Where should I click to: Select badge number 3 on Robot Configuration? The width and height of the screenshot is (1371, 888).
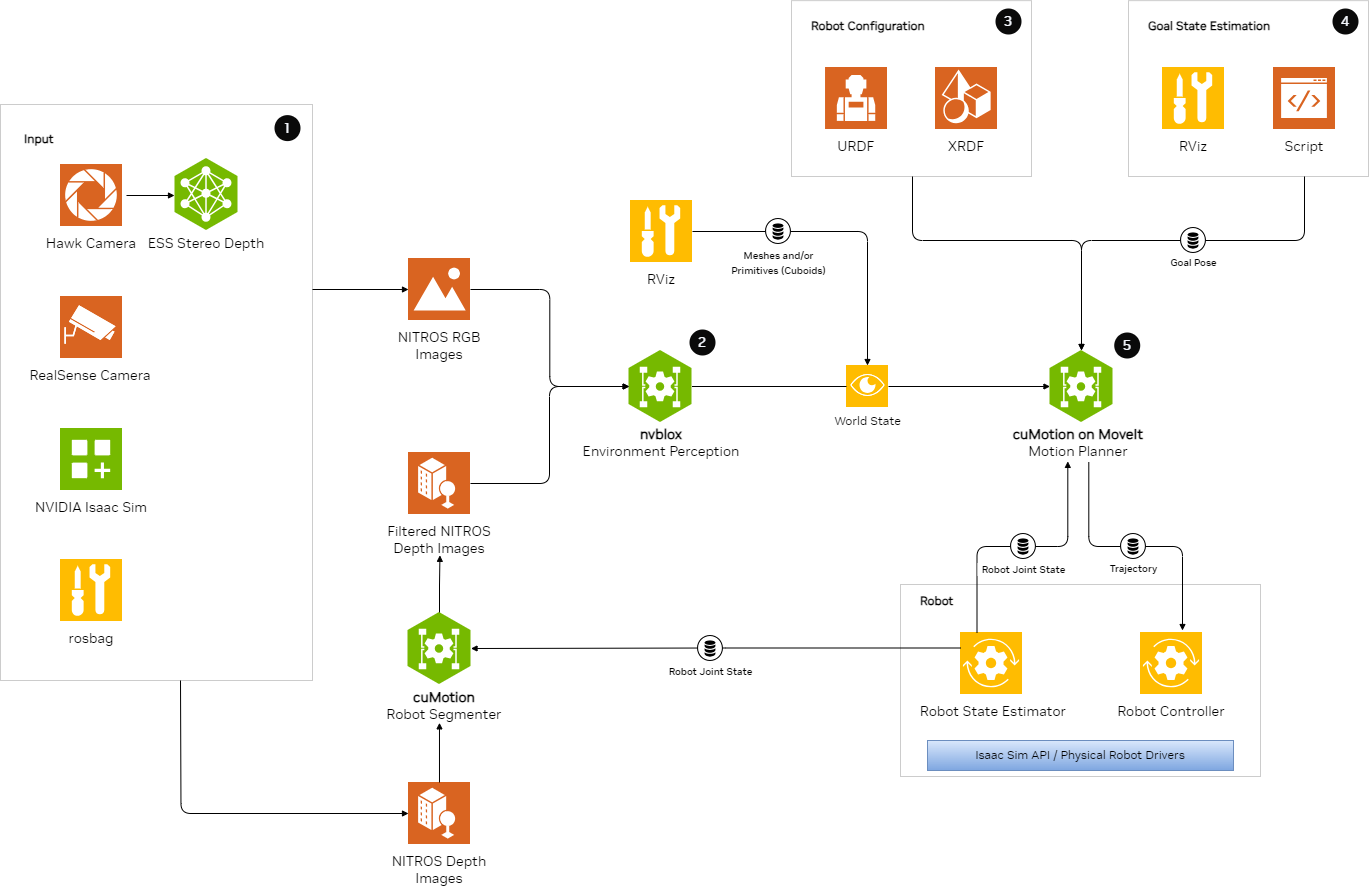pyautogui.click(x=1008, y=20)
